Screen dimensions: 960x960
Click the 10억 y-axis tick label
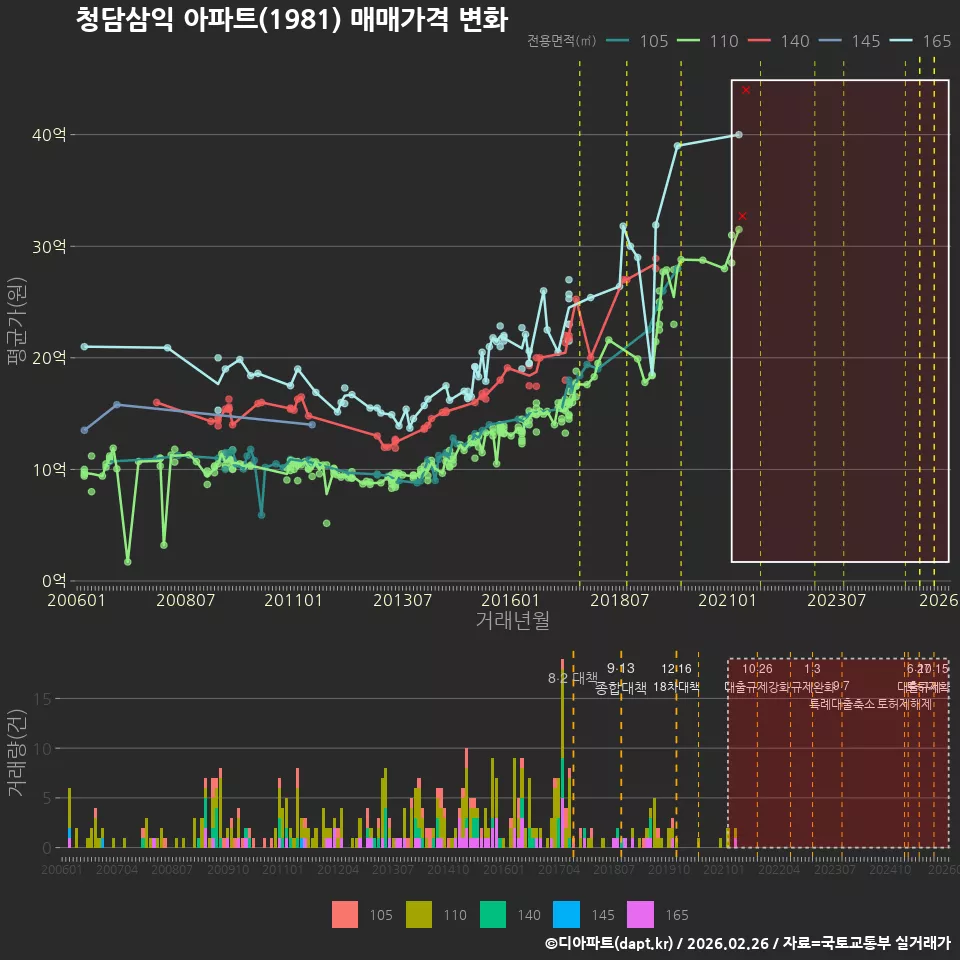click(49, 470)
